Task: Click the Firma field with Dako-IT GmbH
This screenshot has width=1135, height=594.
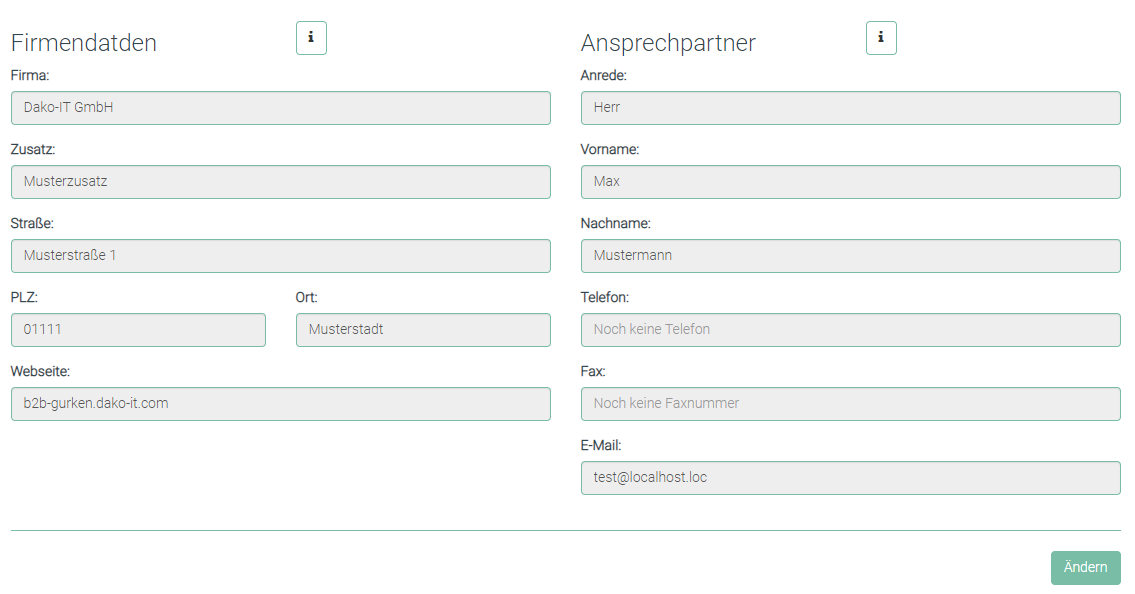Action: [280, 108]
